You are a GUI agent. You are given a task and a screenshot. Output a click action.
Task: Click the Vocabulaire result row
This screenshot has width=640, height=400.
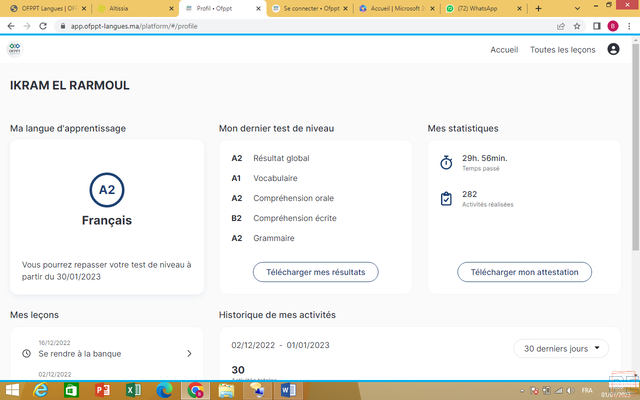pos(264,178)
